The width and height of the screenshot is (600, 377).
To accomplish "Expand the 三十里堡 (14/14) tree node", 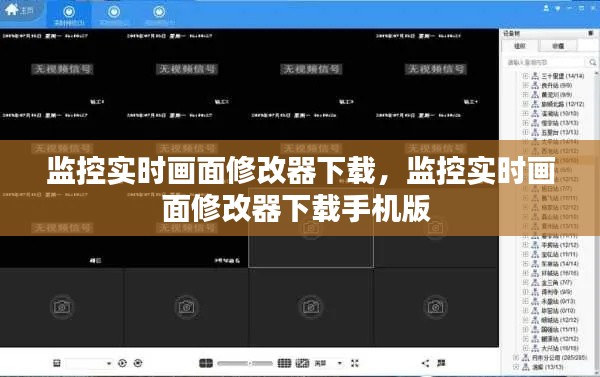I will pyautogui.click(x=525, y=76).
